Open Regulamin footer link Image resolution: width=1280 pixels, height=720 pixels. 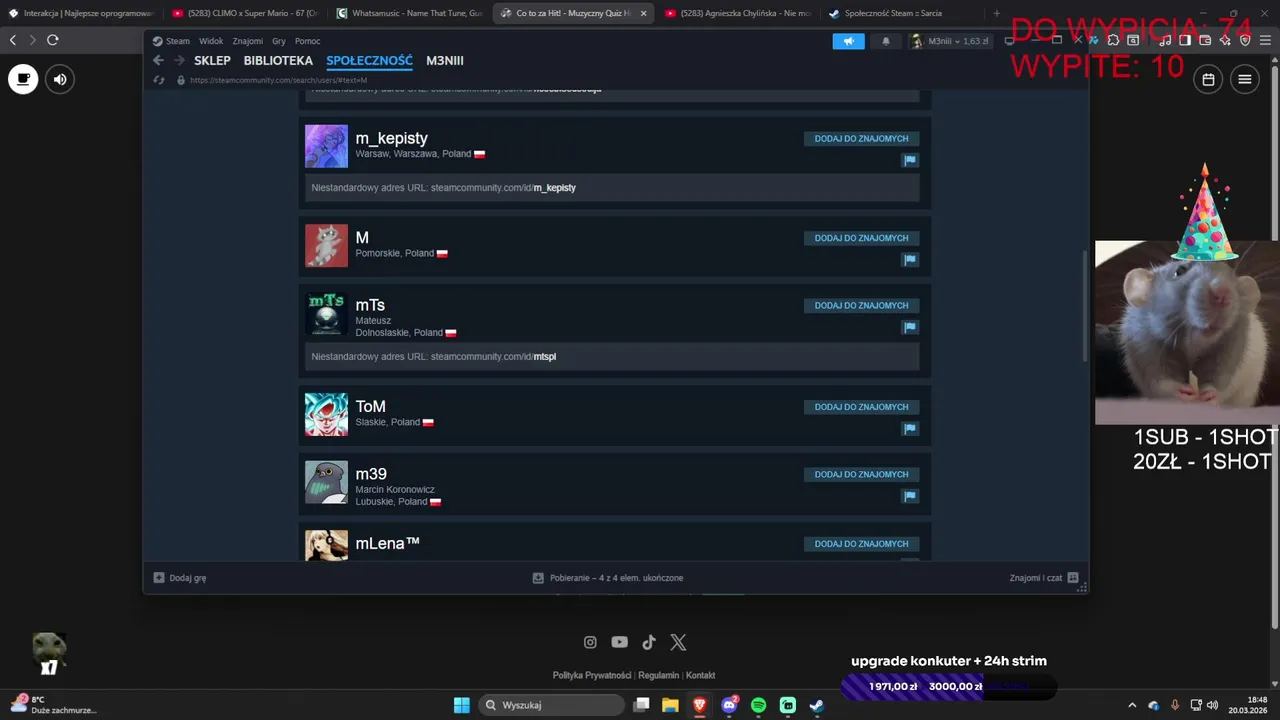(658, 675)
